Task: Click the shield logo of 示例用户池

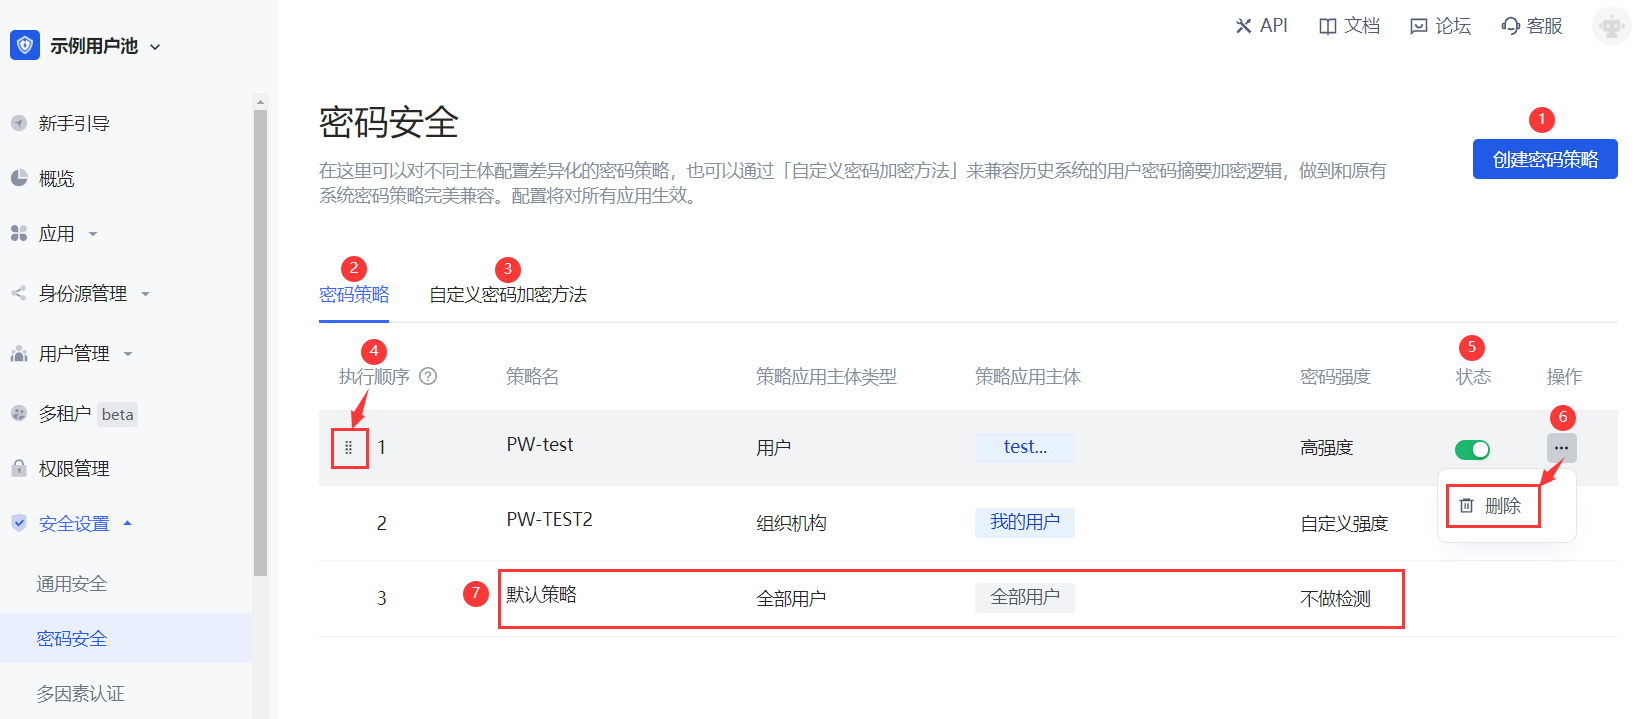Action: [x=25, y=46]
